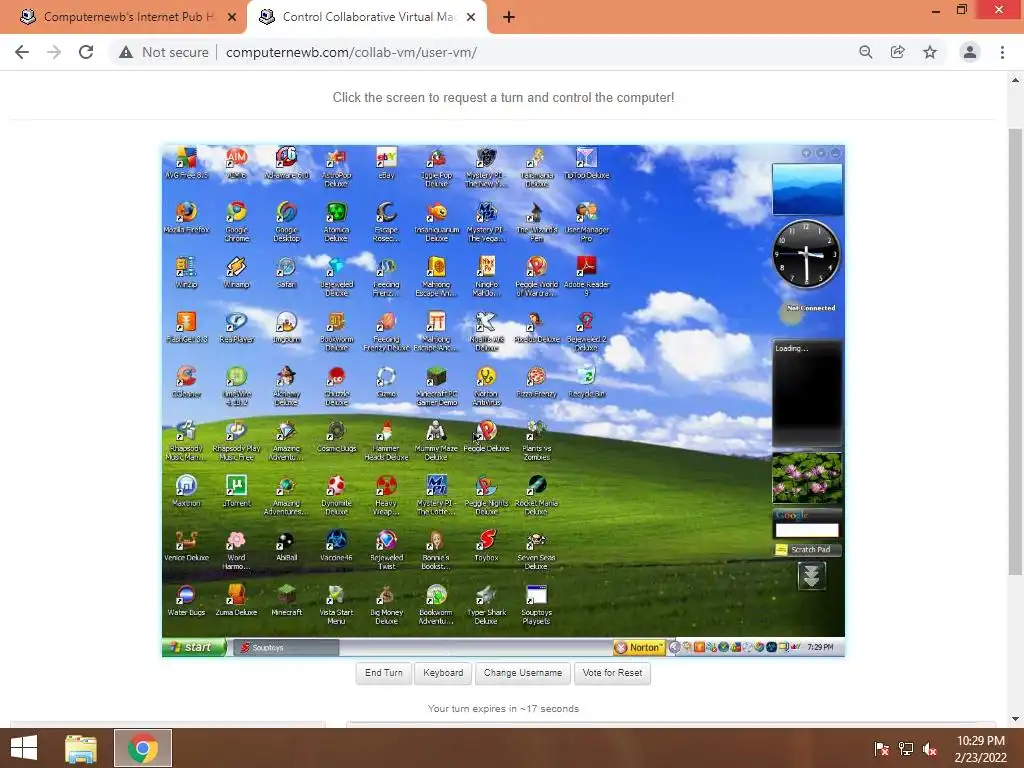Click the muted volume tray icon
The height and width of the screenshot is (768, 1024).
pyautogui.click(x=929, y=749)
